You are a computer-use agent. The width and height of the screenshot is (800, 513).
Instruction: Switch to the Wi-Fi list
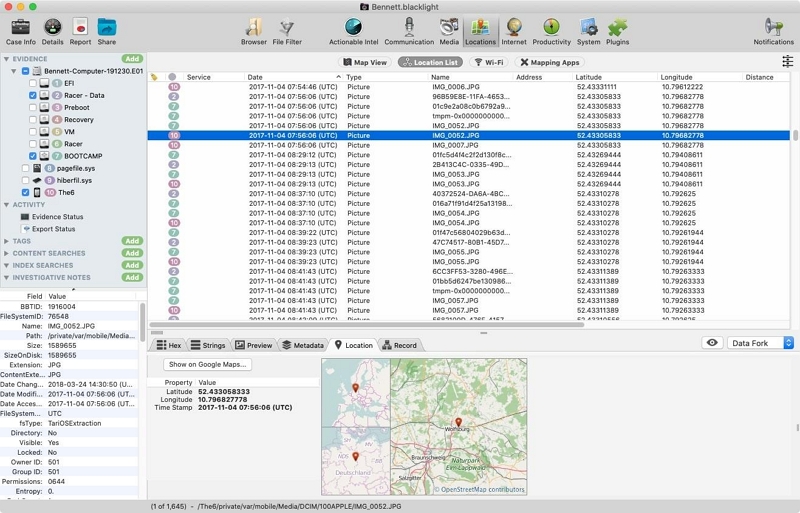(x=489, y=62)
